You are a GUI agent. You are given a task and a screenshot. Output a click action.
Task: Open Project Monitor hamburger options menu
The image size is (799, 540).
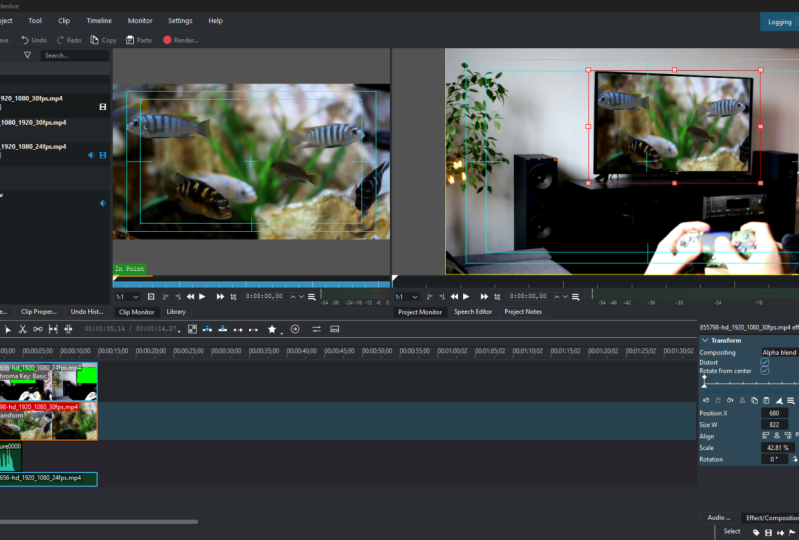(576, 296)
